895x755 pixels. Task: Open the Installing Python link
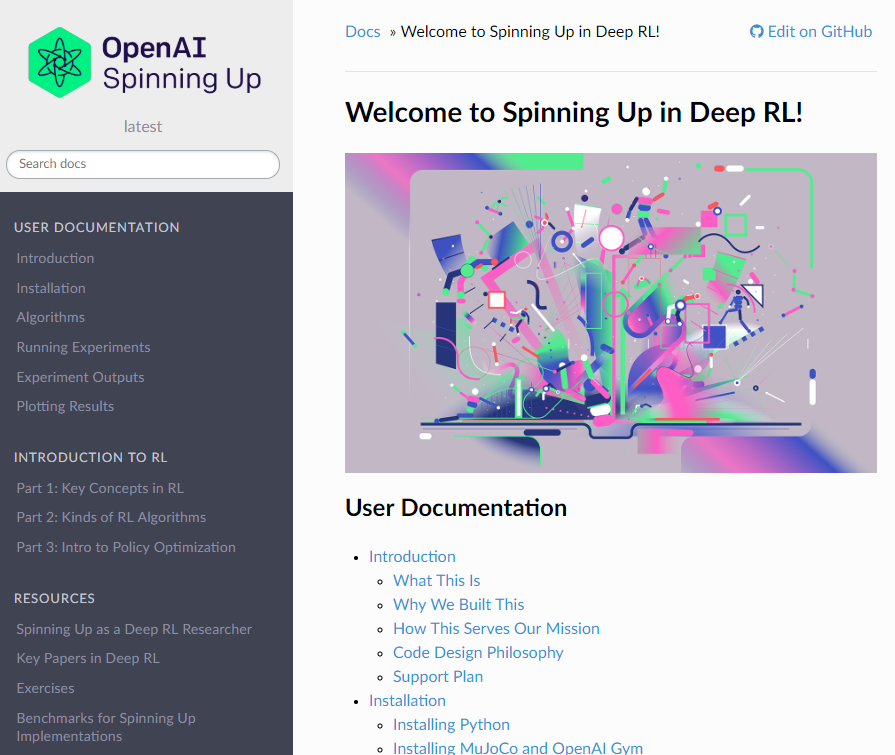[x=451, y=725]
